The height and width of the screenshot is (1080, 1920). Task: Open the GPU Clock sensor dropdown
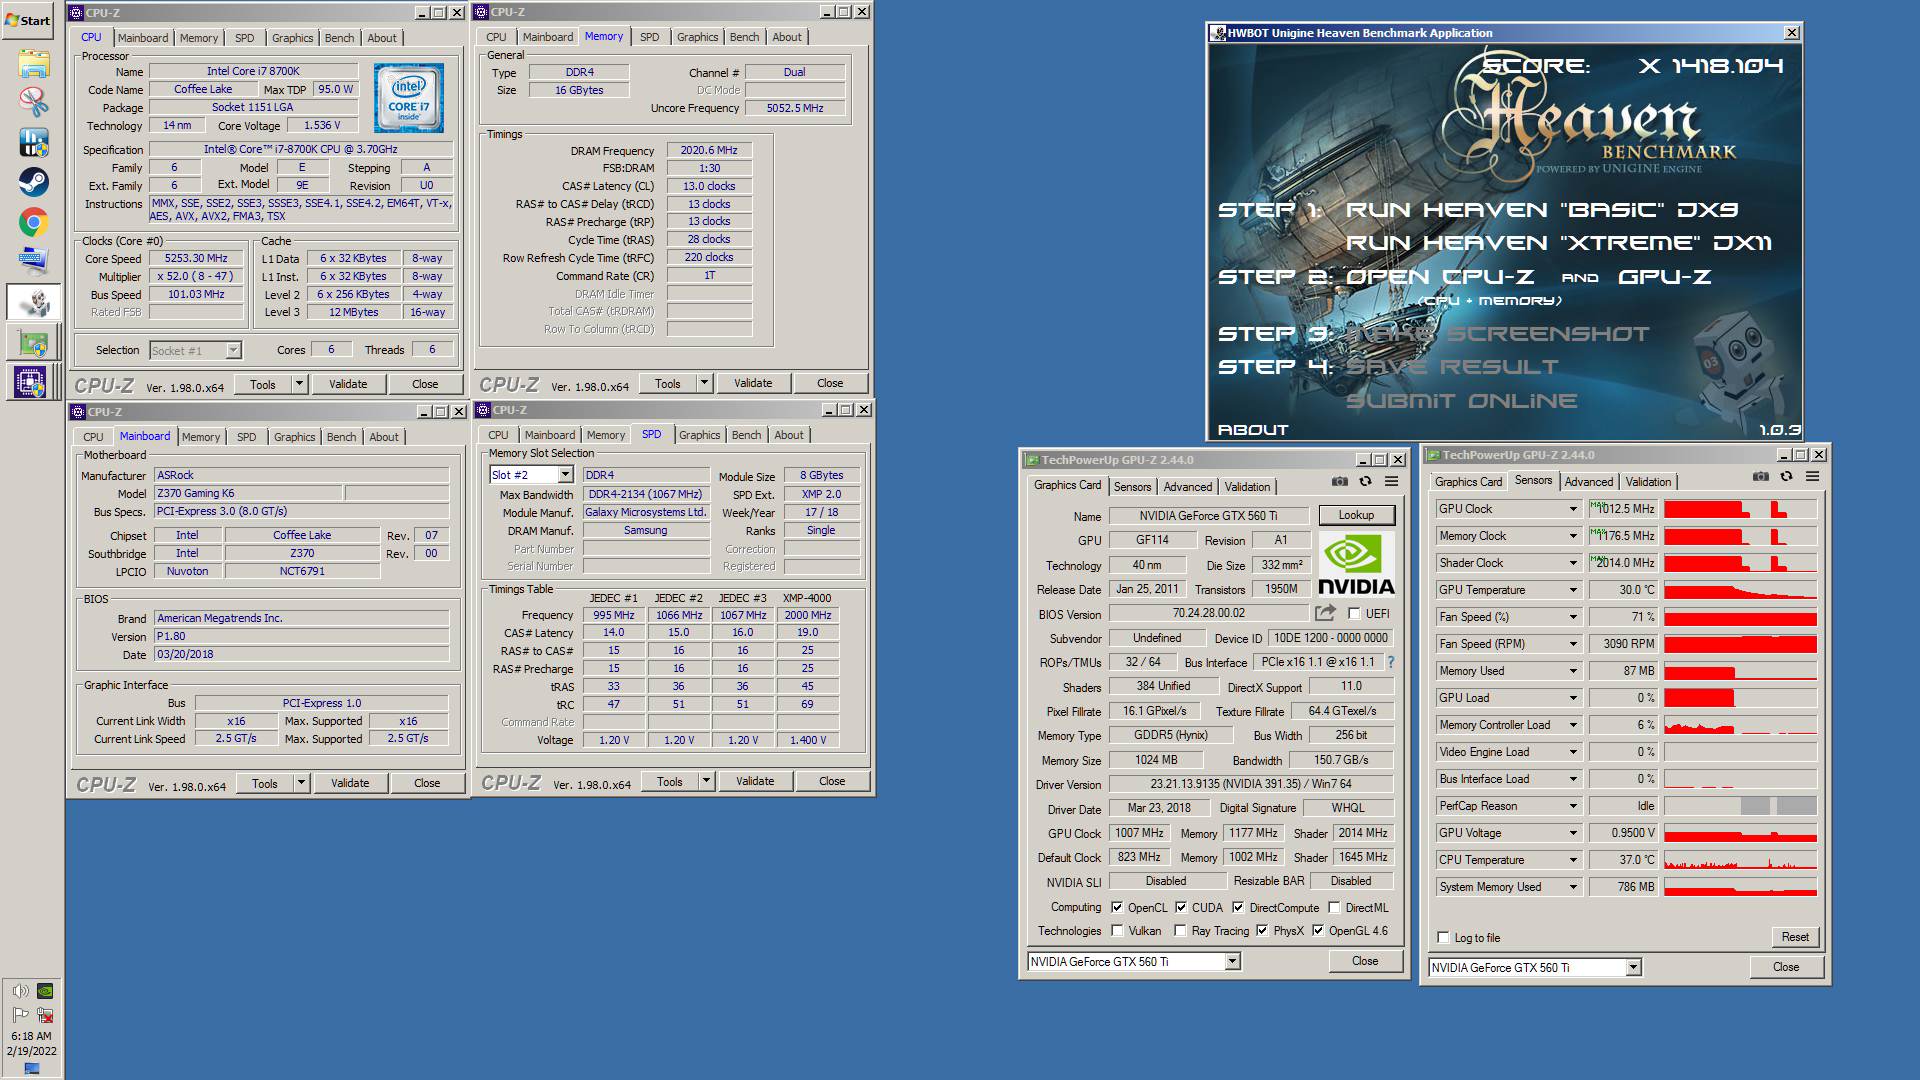(1572, 509)
